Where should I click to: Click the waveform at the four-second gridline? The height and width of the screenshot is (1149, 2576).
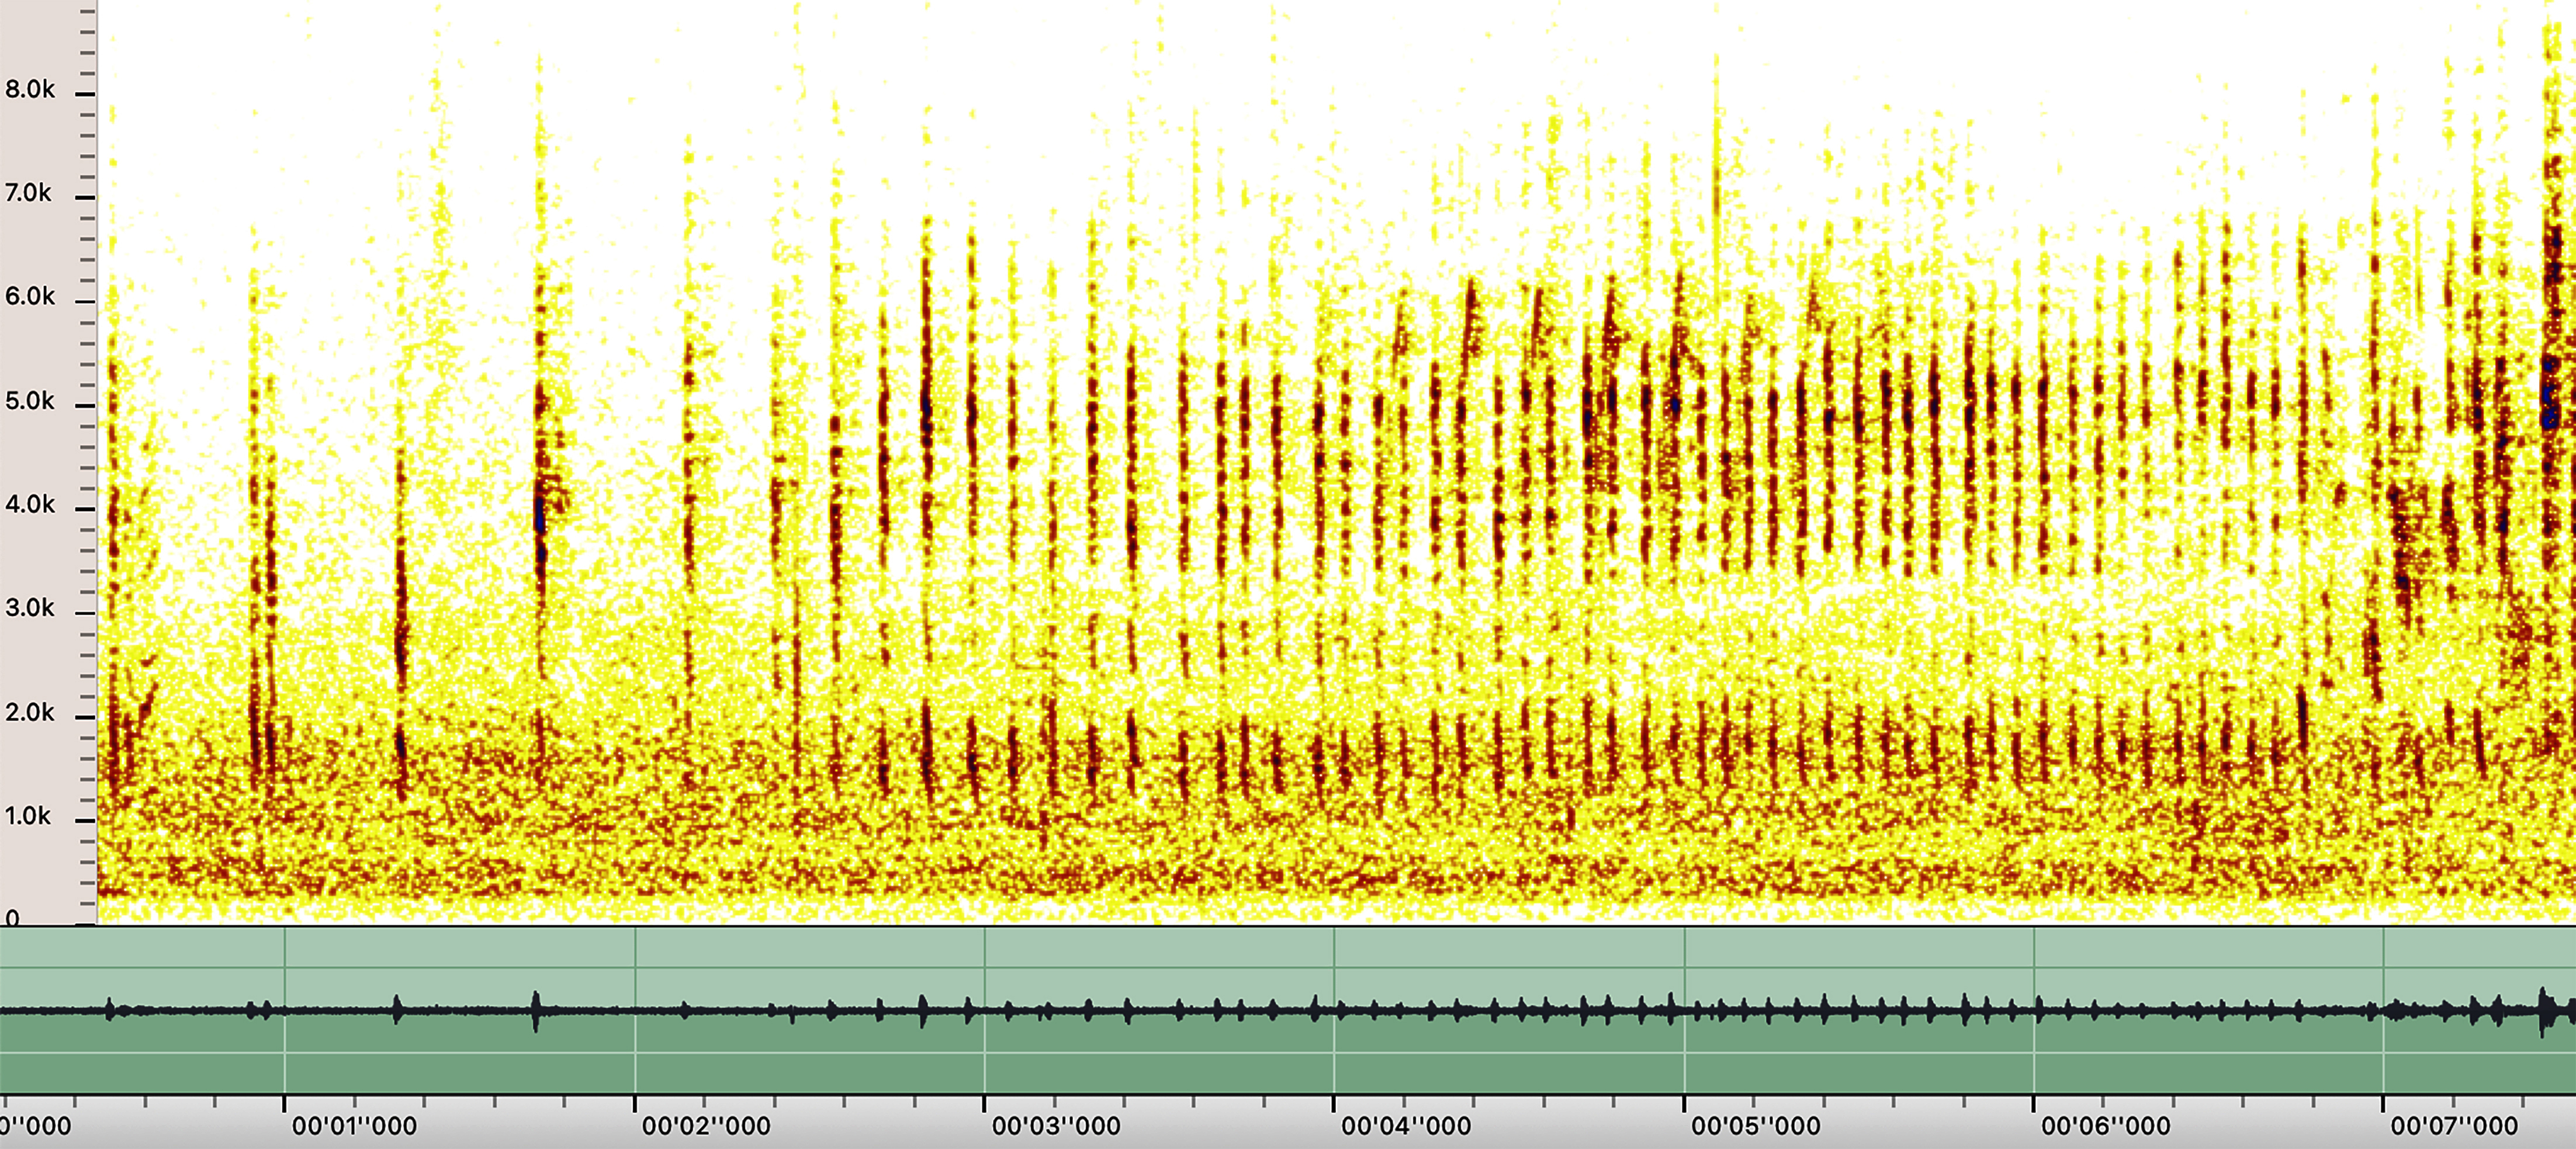coord(1334,1011)
